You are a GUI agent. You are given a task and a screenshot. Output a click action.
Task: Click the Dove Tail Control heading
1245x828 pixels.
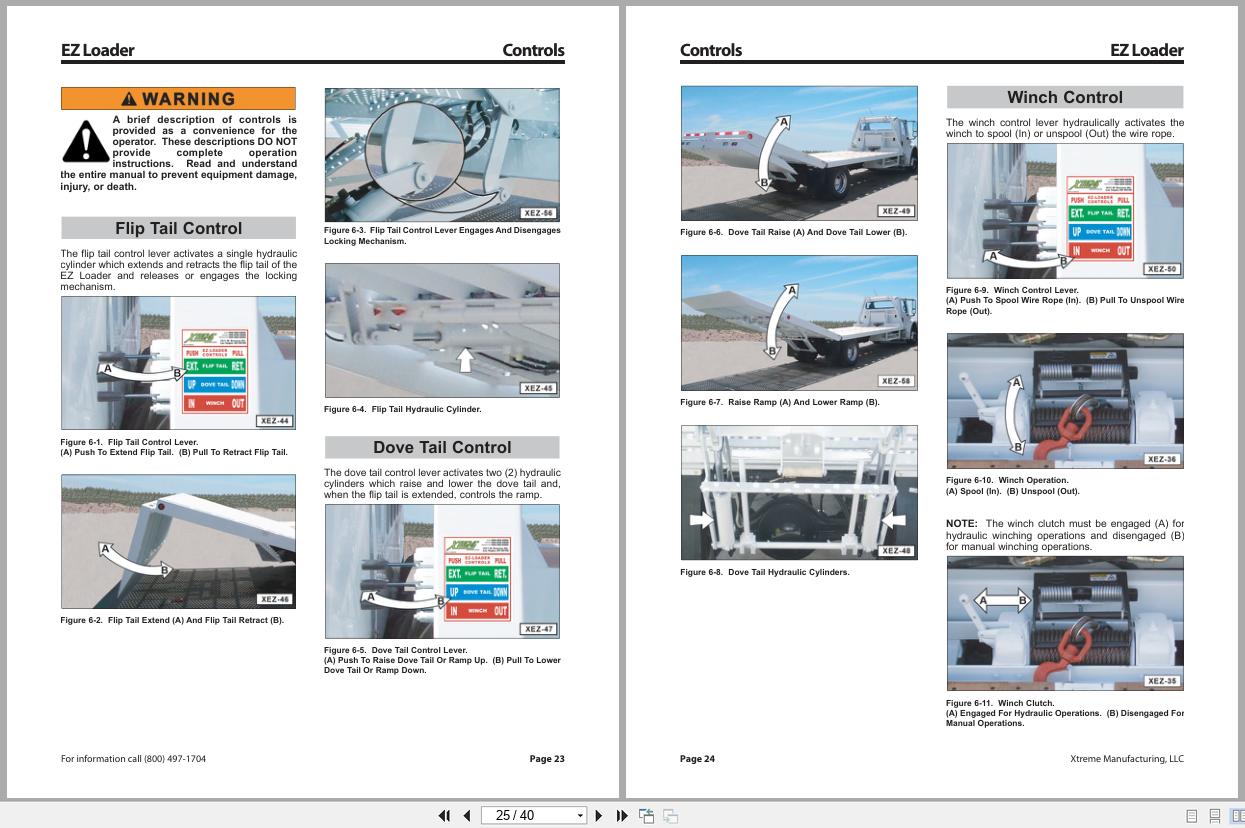(442, 447)
